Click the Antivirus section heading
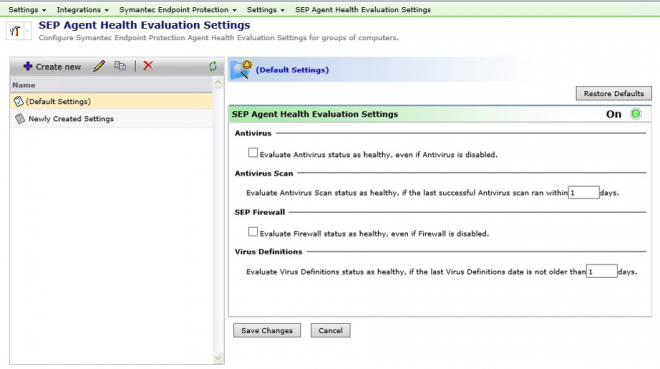The image size is (660, 369). [x=253, y=133]
